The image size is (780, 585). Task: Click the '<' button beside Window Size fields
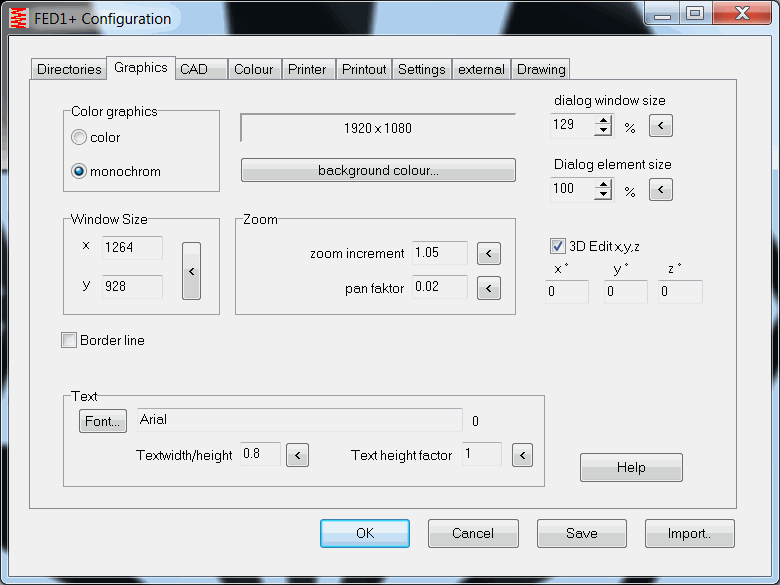pyautogui.click(x=191, y=270)
